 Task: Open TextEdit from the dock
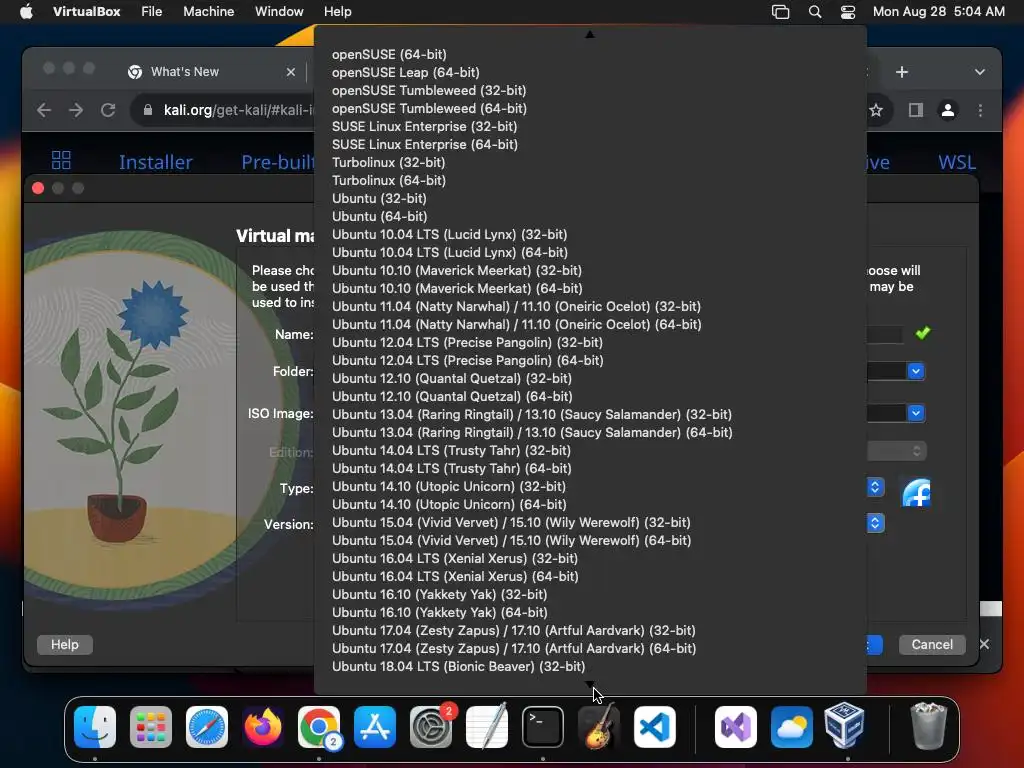pyautogui.click(x=487, y=727)
